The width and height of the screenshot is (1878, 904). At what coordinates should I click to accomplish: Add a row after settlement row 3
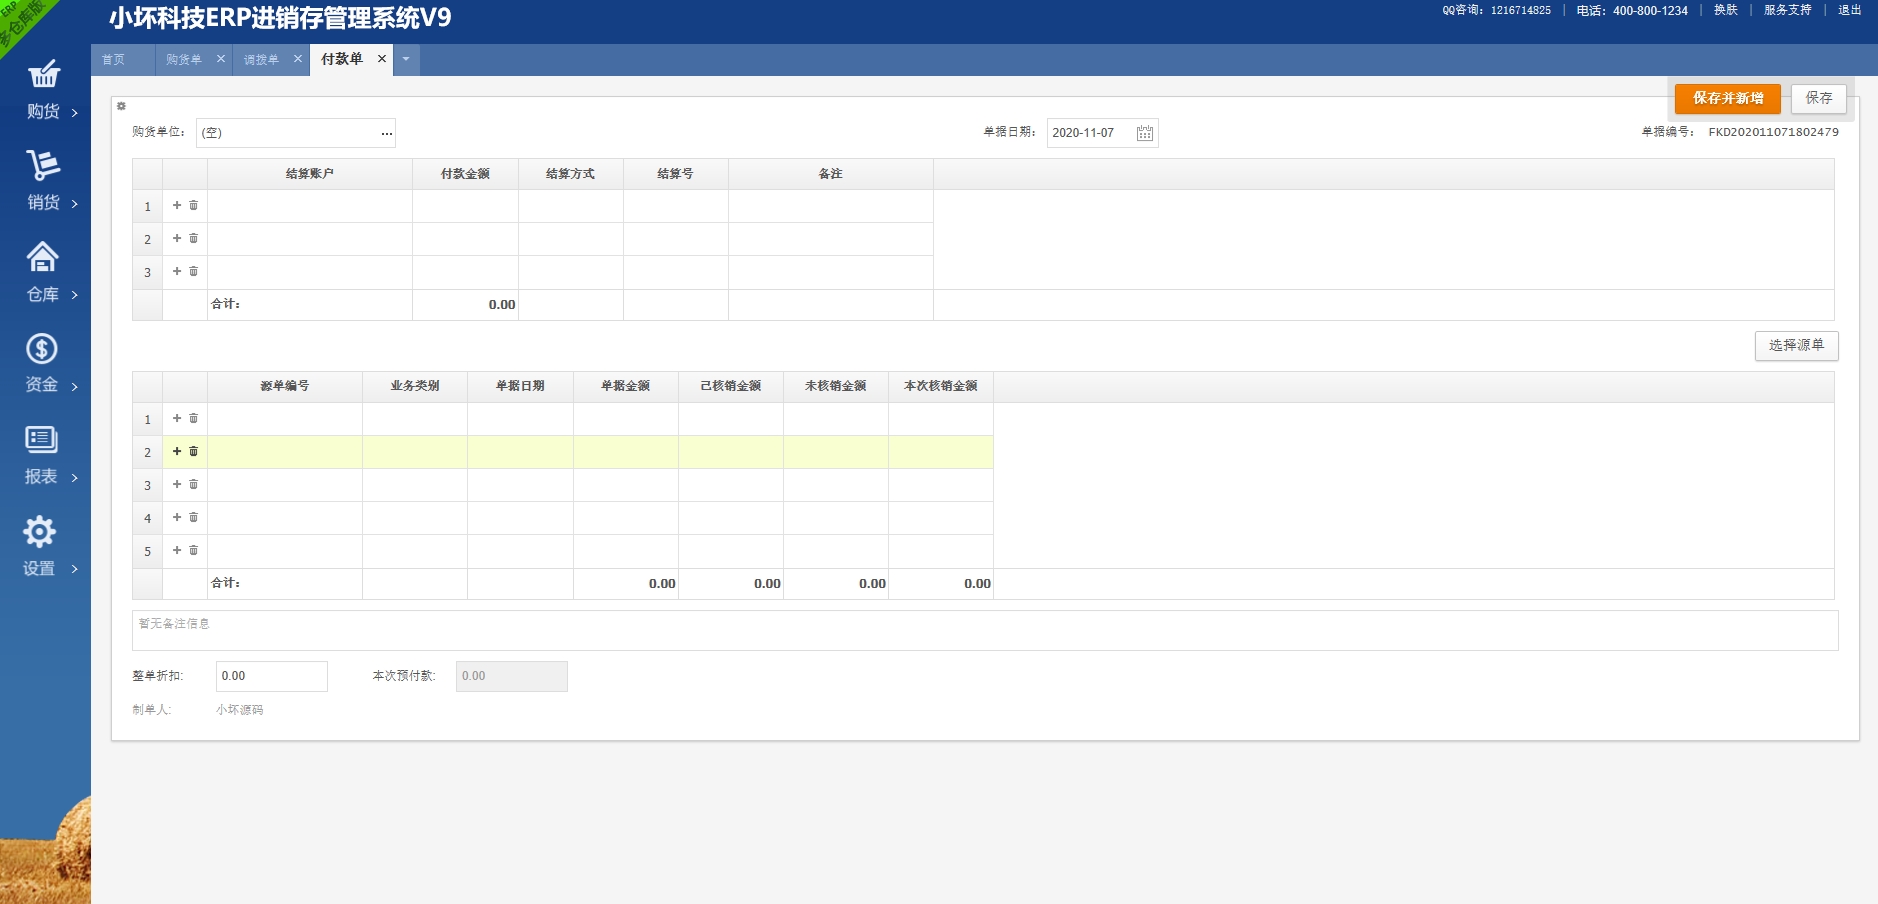pyautogui.click(x=177, y=271)
